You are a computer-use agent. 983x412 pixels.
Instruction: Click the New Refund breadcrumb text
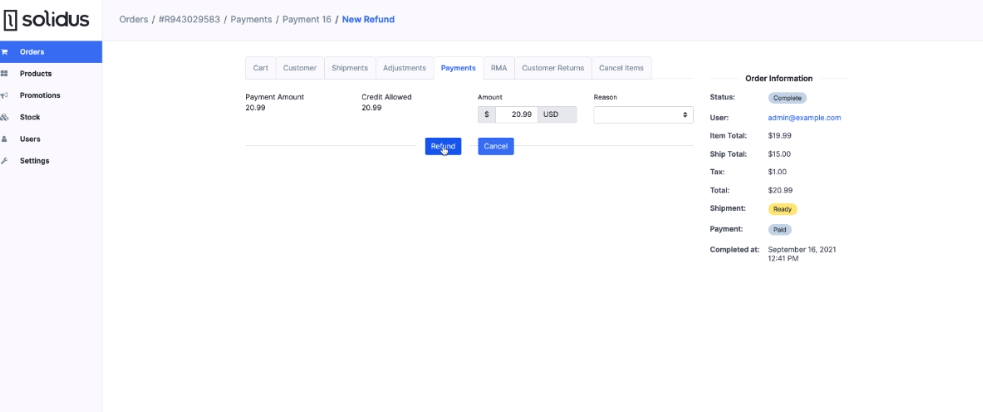click(x=368, y=19)
